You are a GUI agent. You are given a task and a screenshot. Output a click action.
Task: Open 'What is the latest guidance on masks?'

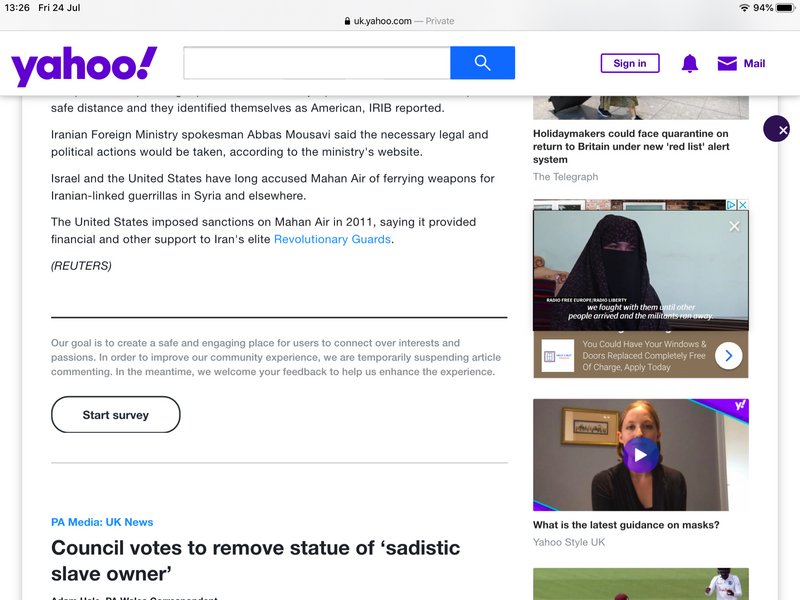click(626, 525)
